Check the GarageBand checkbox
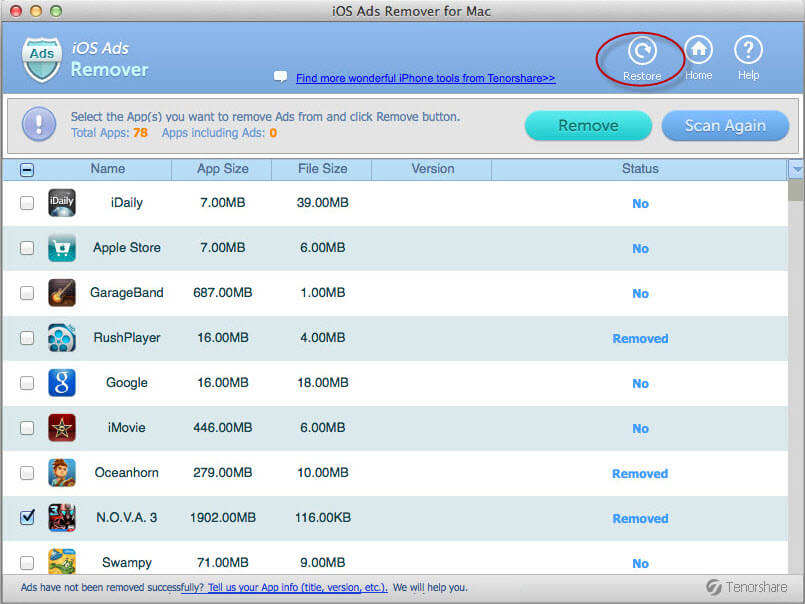The width and height of the screenshot is (805, 604). (x=27, y=293)
